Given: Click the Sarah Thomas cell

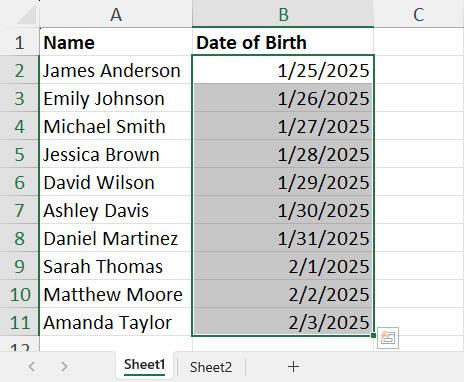Looking at the screenshot, I should coord(116,266).
